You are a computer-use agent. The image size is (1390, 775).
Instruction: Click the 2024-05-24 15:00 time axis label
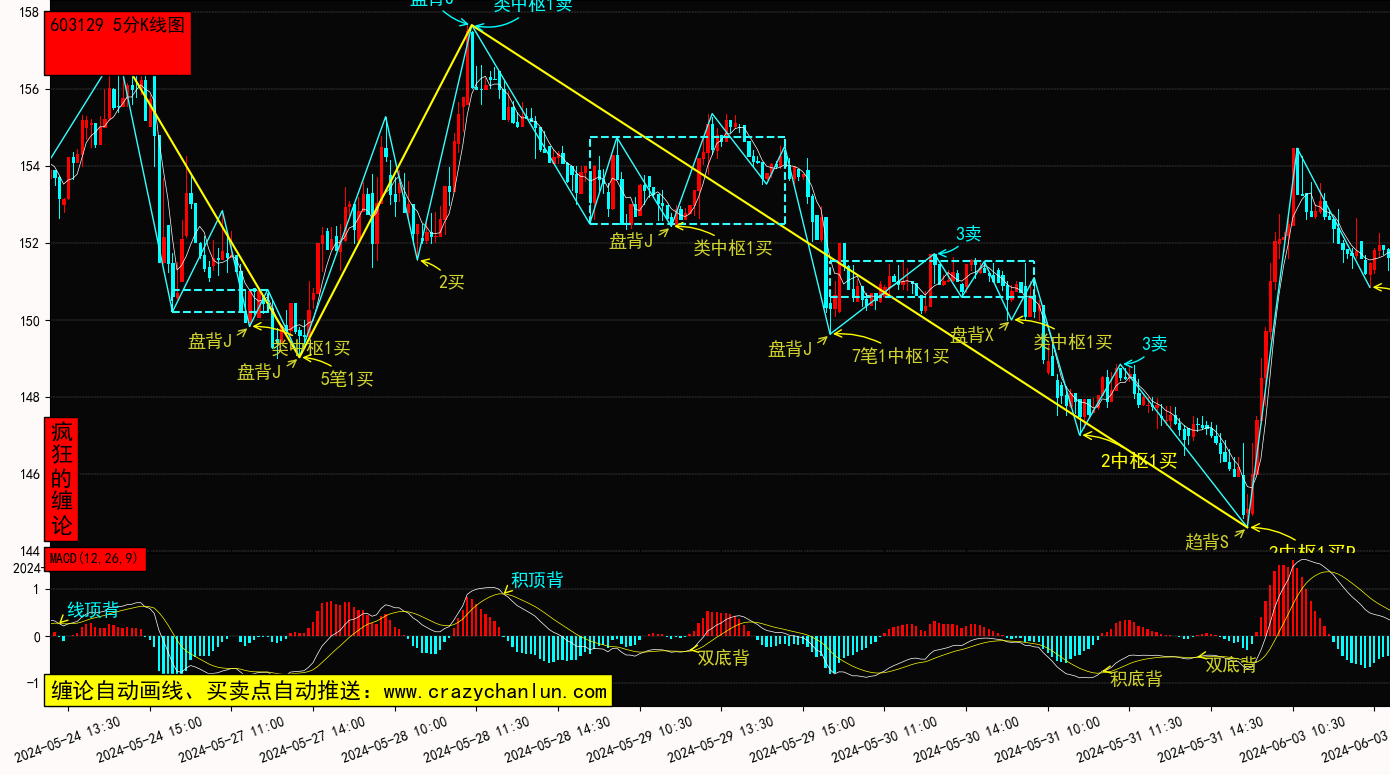[x=148, y=740]
